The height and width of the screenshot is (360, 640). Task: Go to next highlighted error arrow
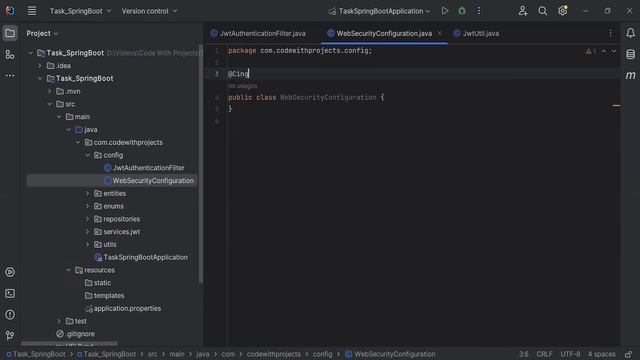point(614,51)
